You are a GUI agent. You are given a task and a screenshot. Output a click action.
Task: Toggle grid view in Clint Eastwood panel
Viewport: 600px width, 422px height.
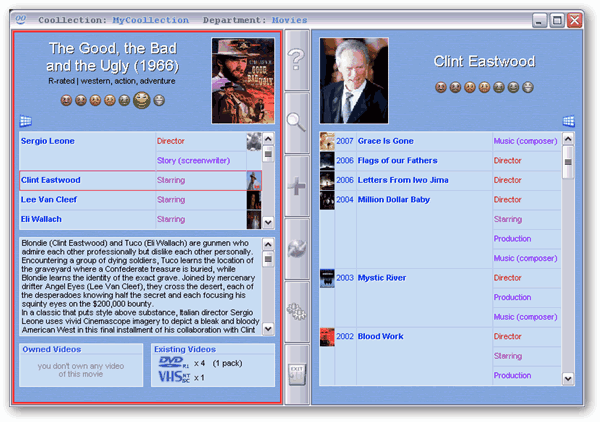coord(569,121)
